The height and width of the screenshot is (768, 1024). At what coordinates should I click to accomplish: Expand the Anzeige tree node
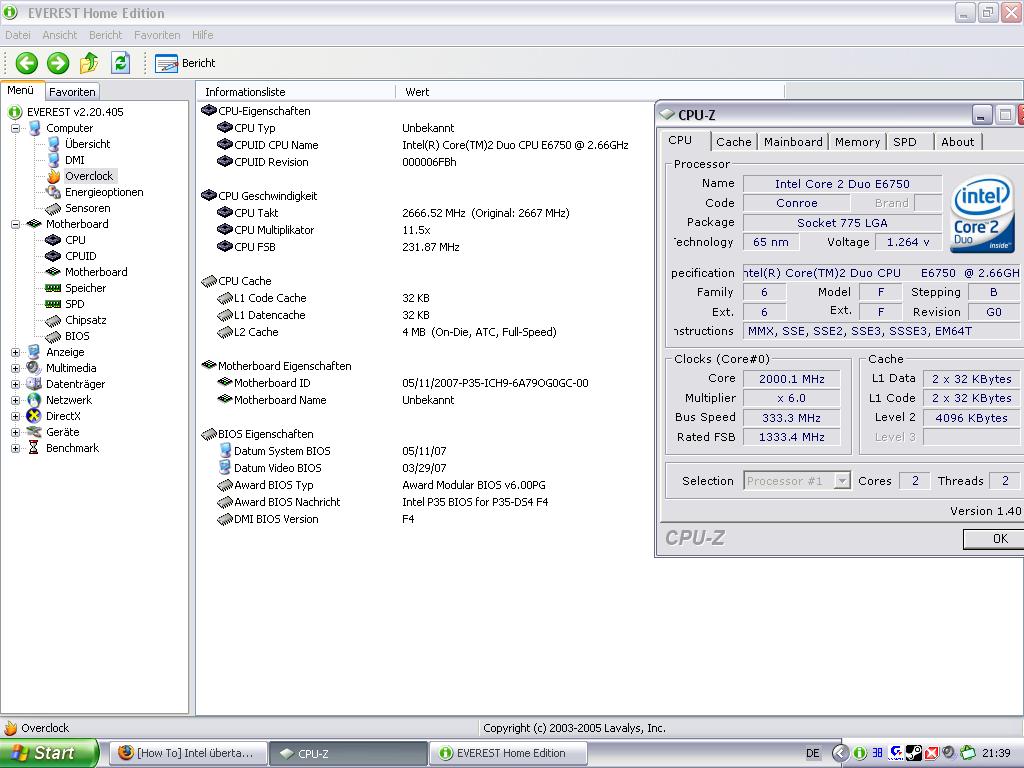(15, 352)
